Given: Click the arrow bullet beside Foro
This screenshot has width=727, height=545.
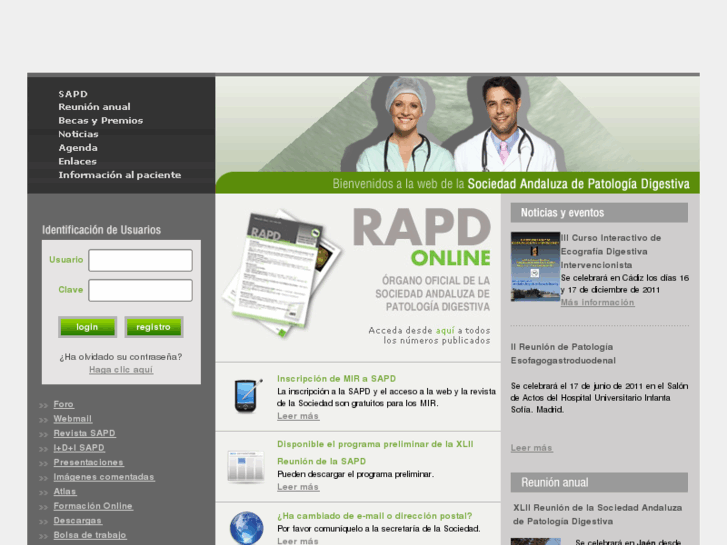Looking at the screenshot, I should (44, 405).
